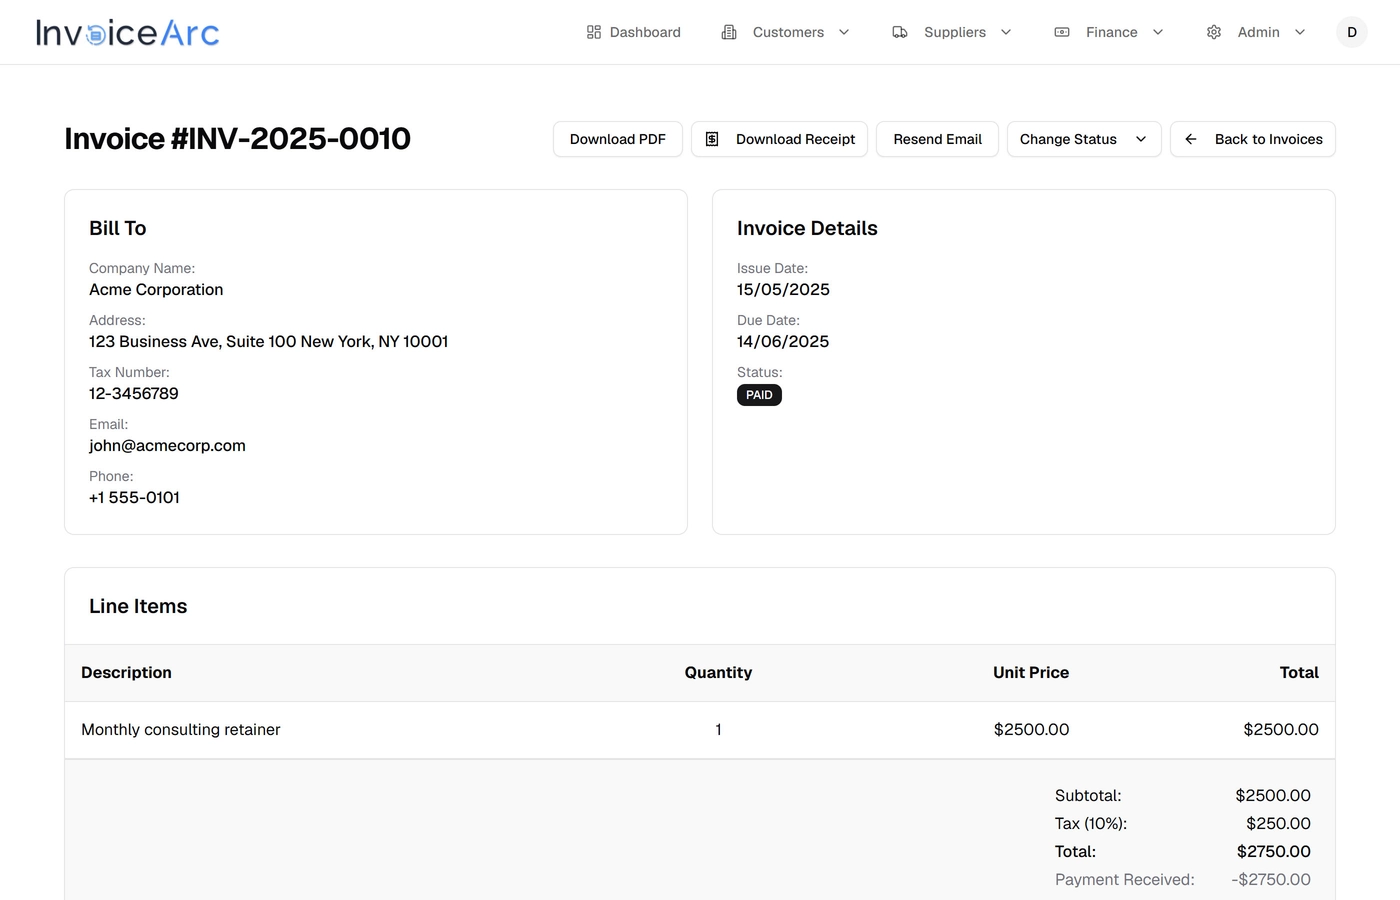Click the Unit Price column header
1400x900 pixels.
pyautogui.click(x=1031, y=673)
